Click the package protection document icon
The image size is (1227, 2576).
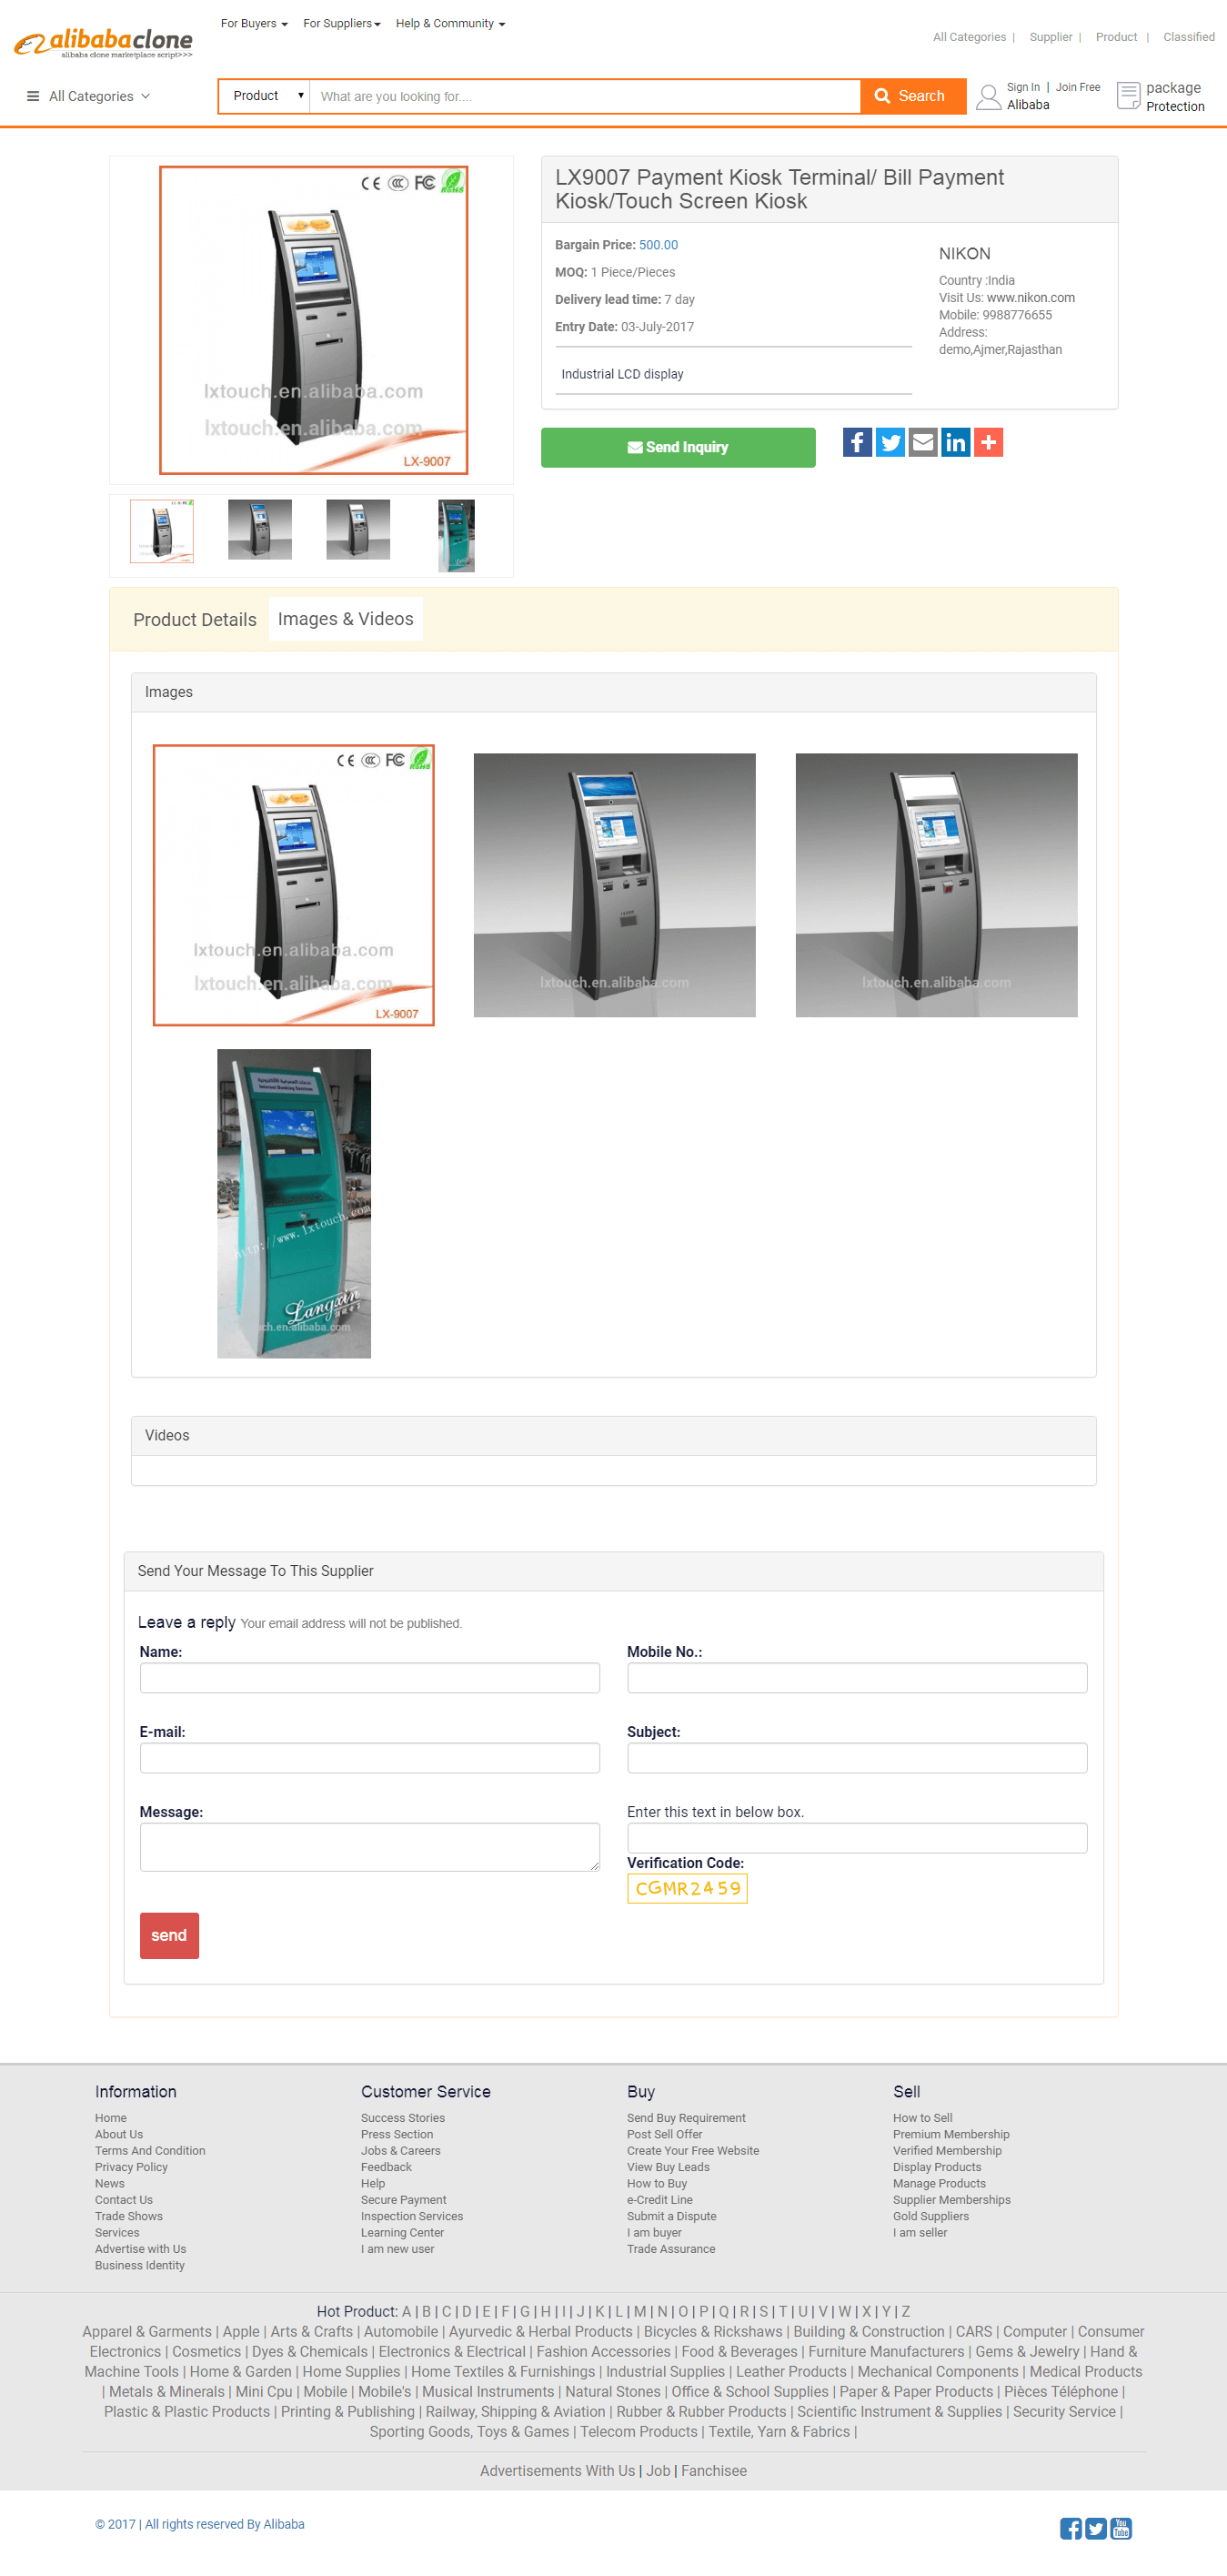(1128, 96)
